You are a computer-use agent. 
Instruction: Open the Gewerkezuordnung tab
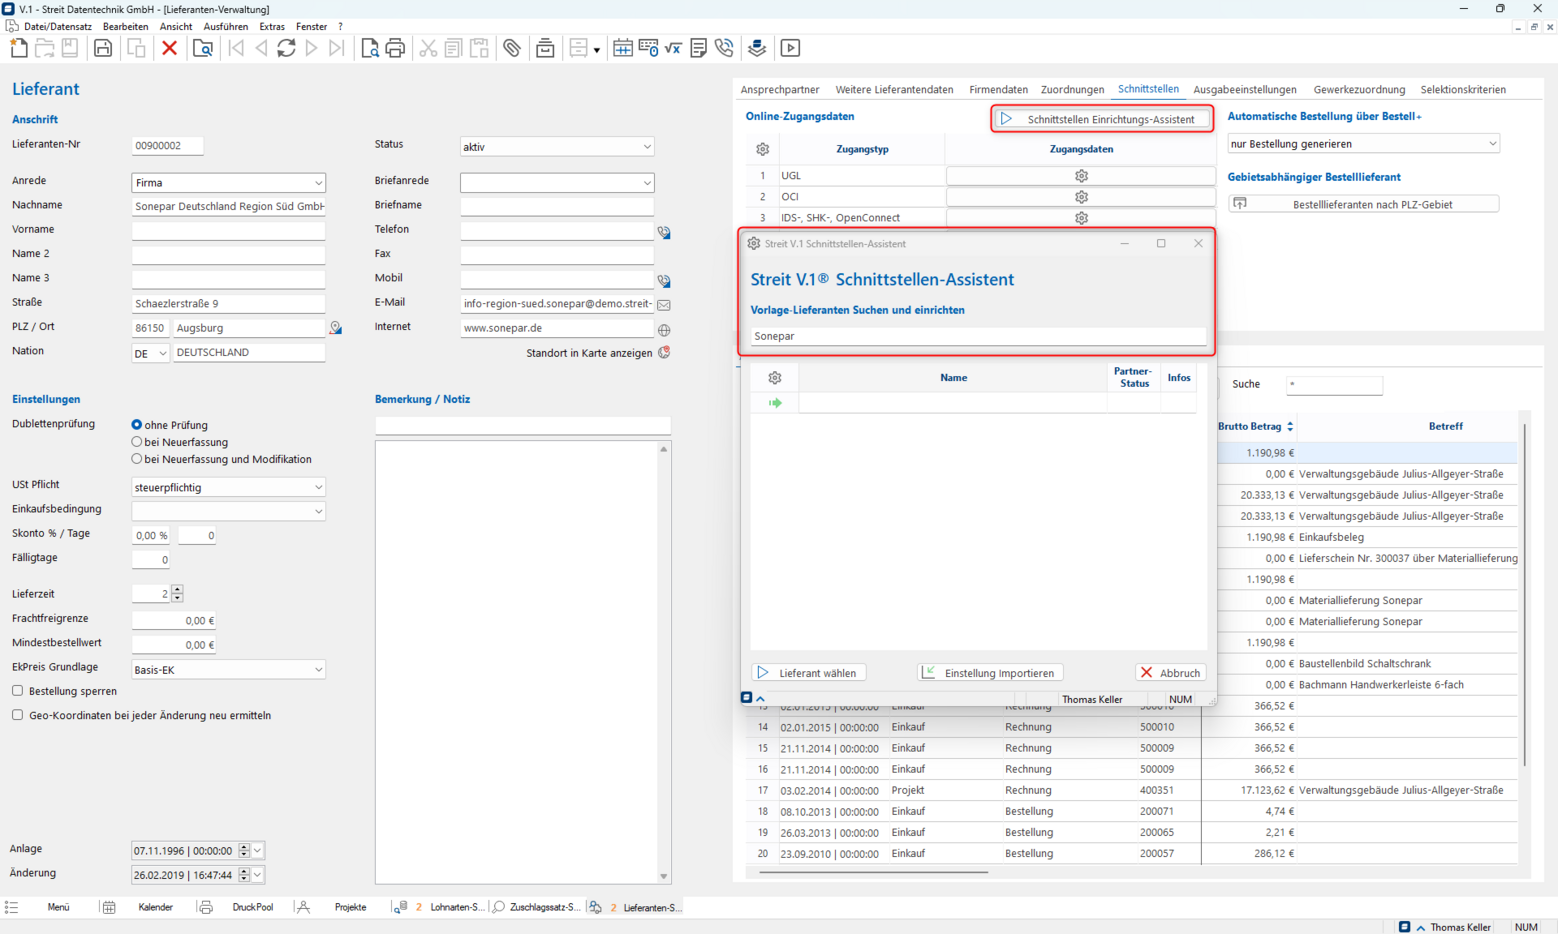click(x=1359, y=90)
